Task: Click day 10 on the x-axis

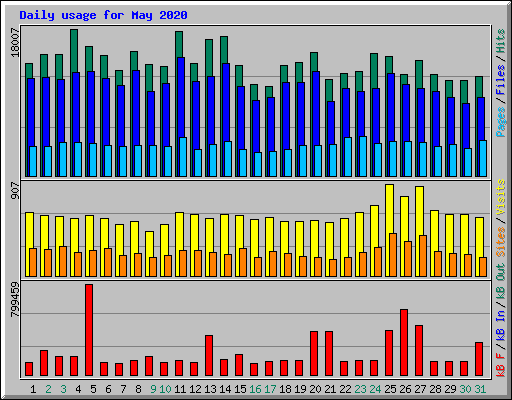Action: click(x=165, y=389)
